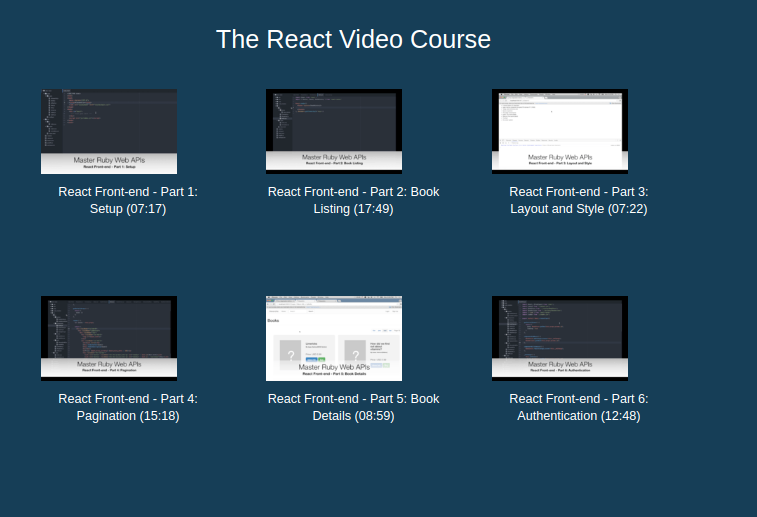
Task: Click the 'Master Ruby Web APIs' banner on Part 3 thumbnail
Action: [560, 158]
